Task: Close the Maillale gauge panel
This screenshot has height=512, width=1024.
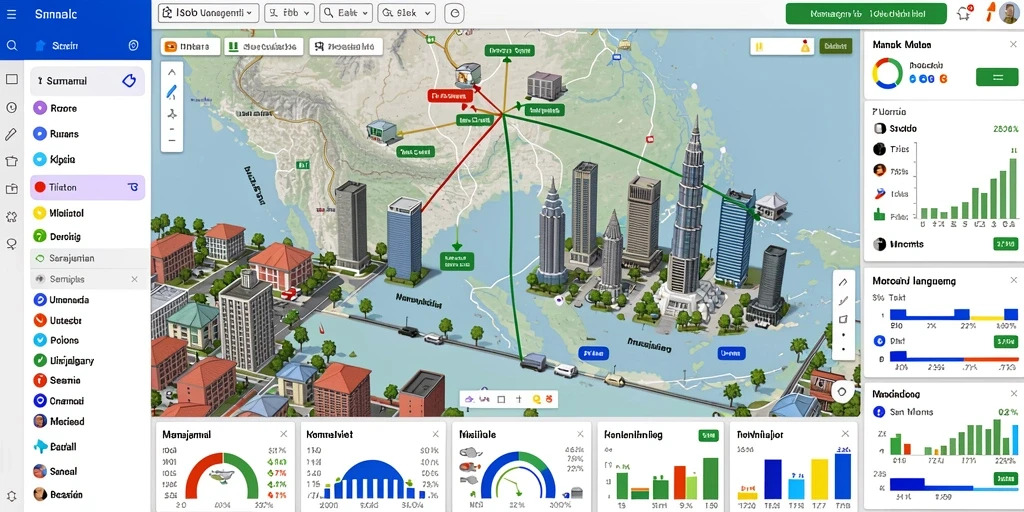Action: coord(579,434)
